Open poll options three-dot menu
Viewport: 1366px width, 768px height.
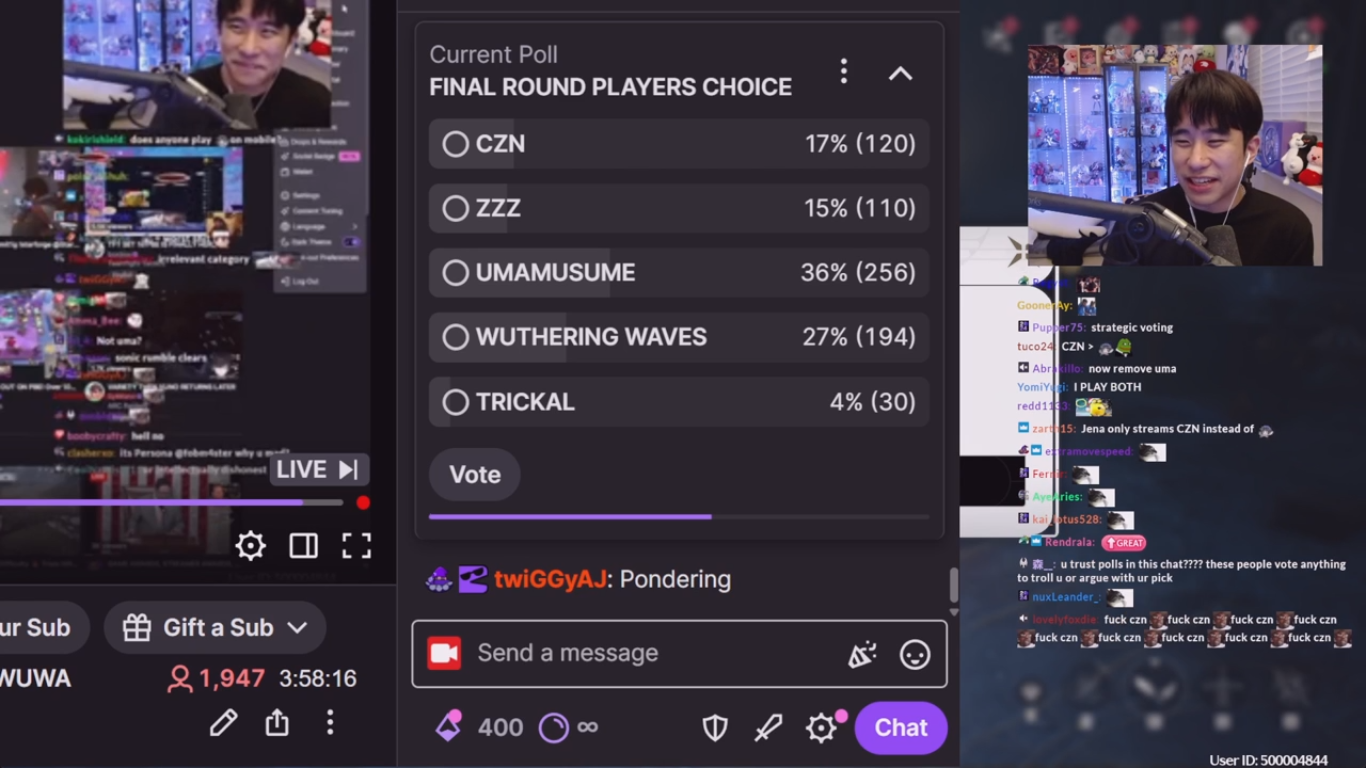click(844, 71)
